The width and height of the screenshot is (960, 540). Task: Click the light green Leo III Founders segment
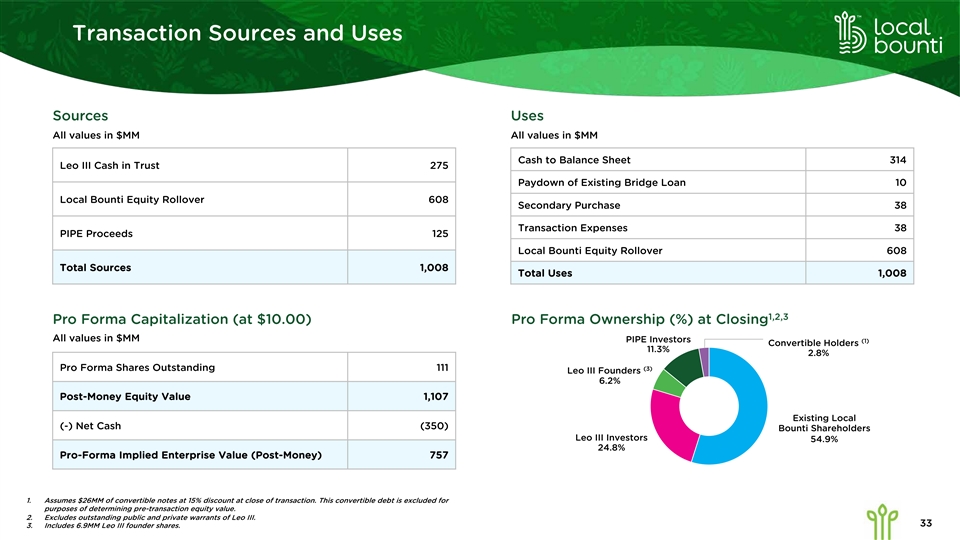point(667,383)
